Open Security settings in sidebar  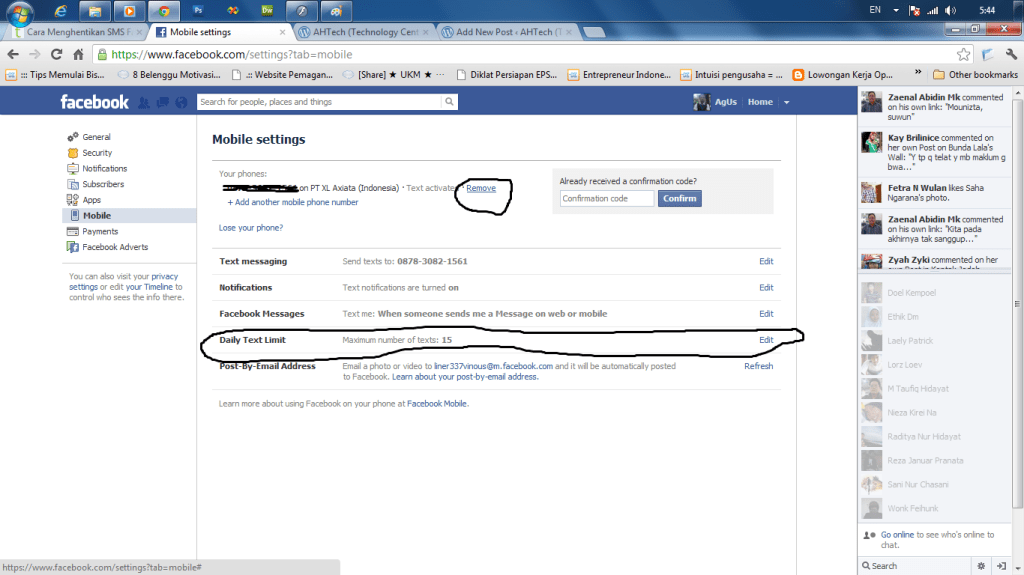pos(97,152)
